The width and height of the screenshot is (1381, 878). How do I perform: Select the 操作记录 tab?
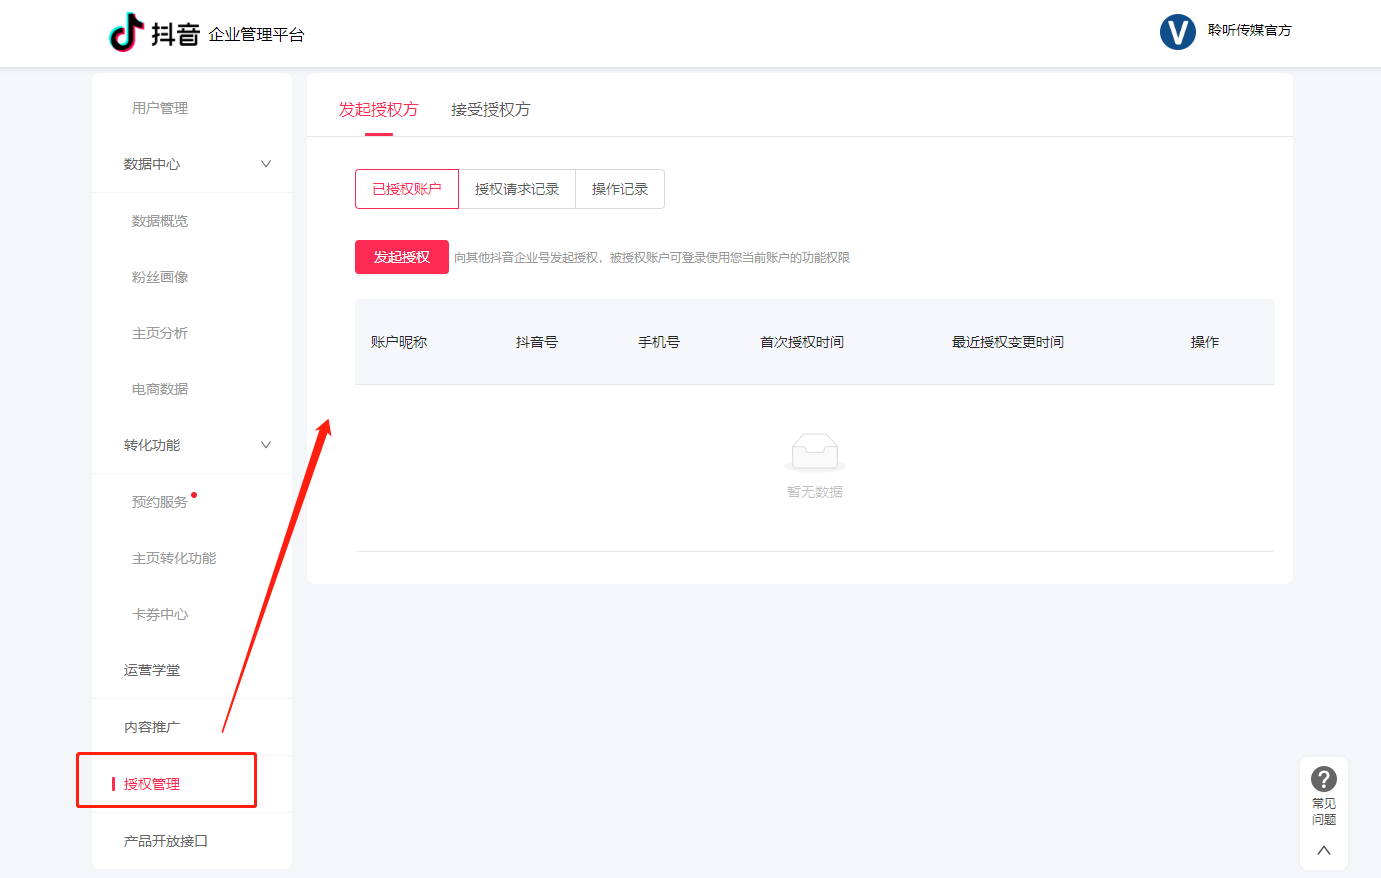point(620,189)
